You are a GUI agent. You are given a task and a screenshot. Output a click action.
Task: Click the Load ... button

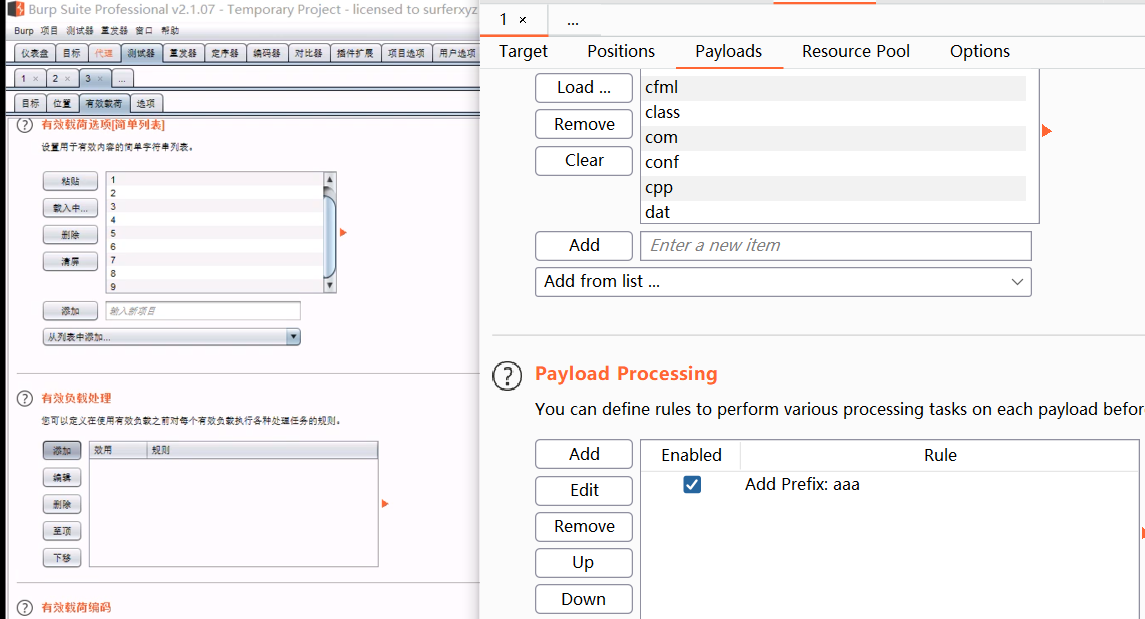[x=583, y=88]
